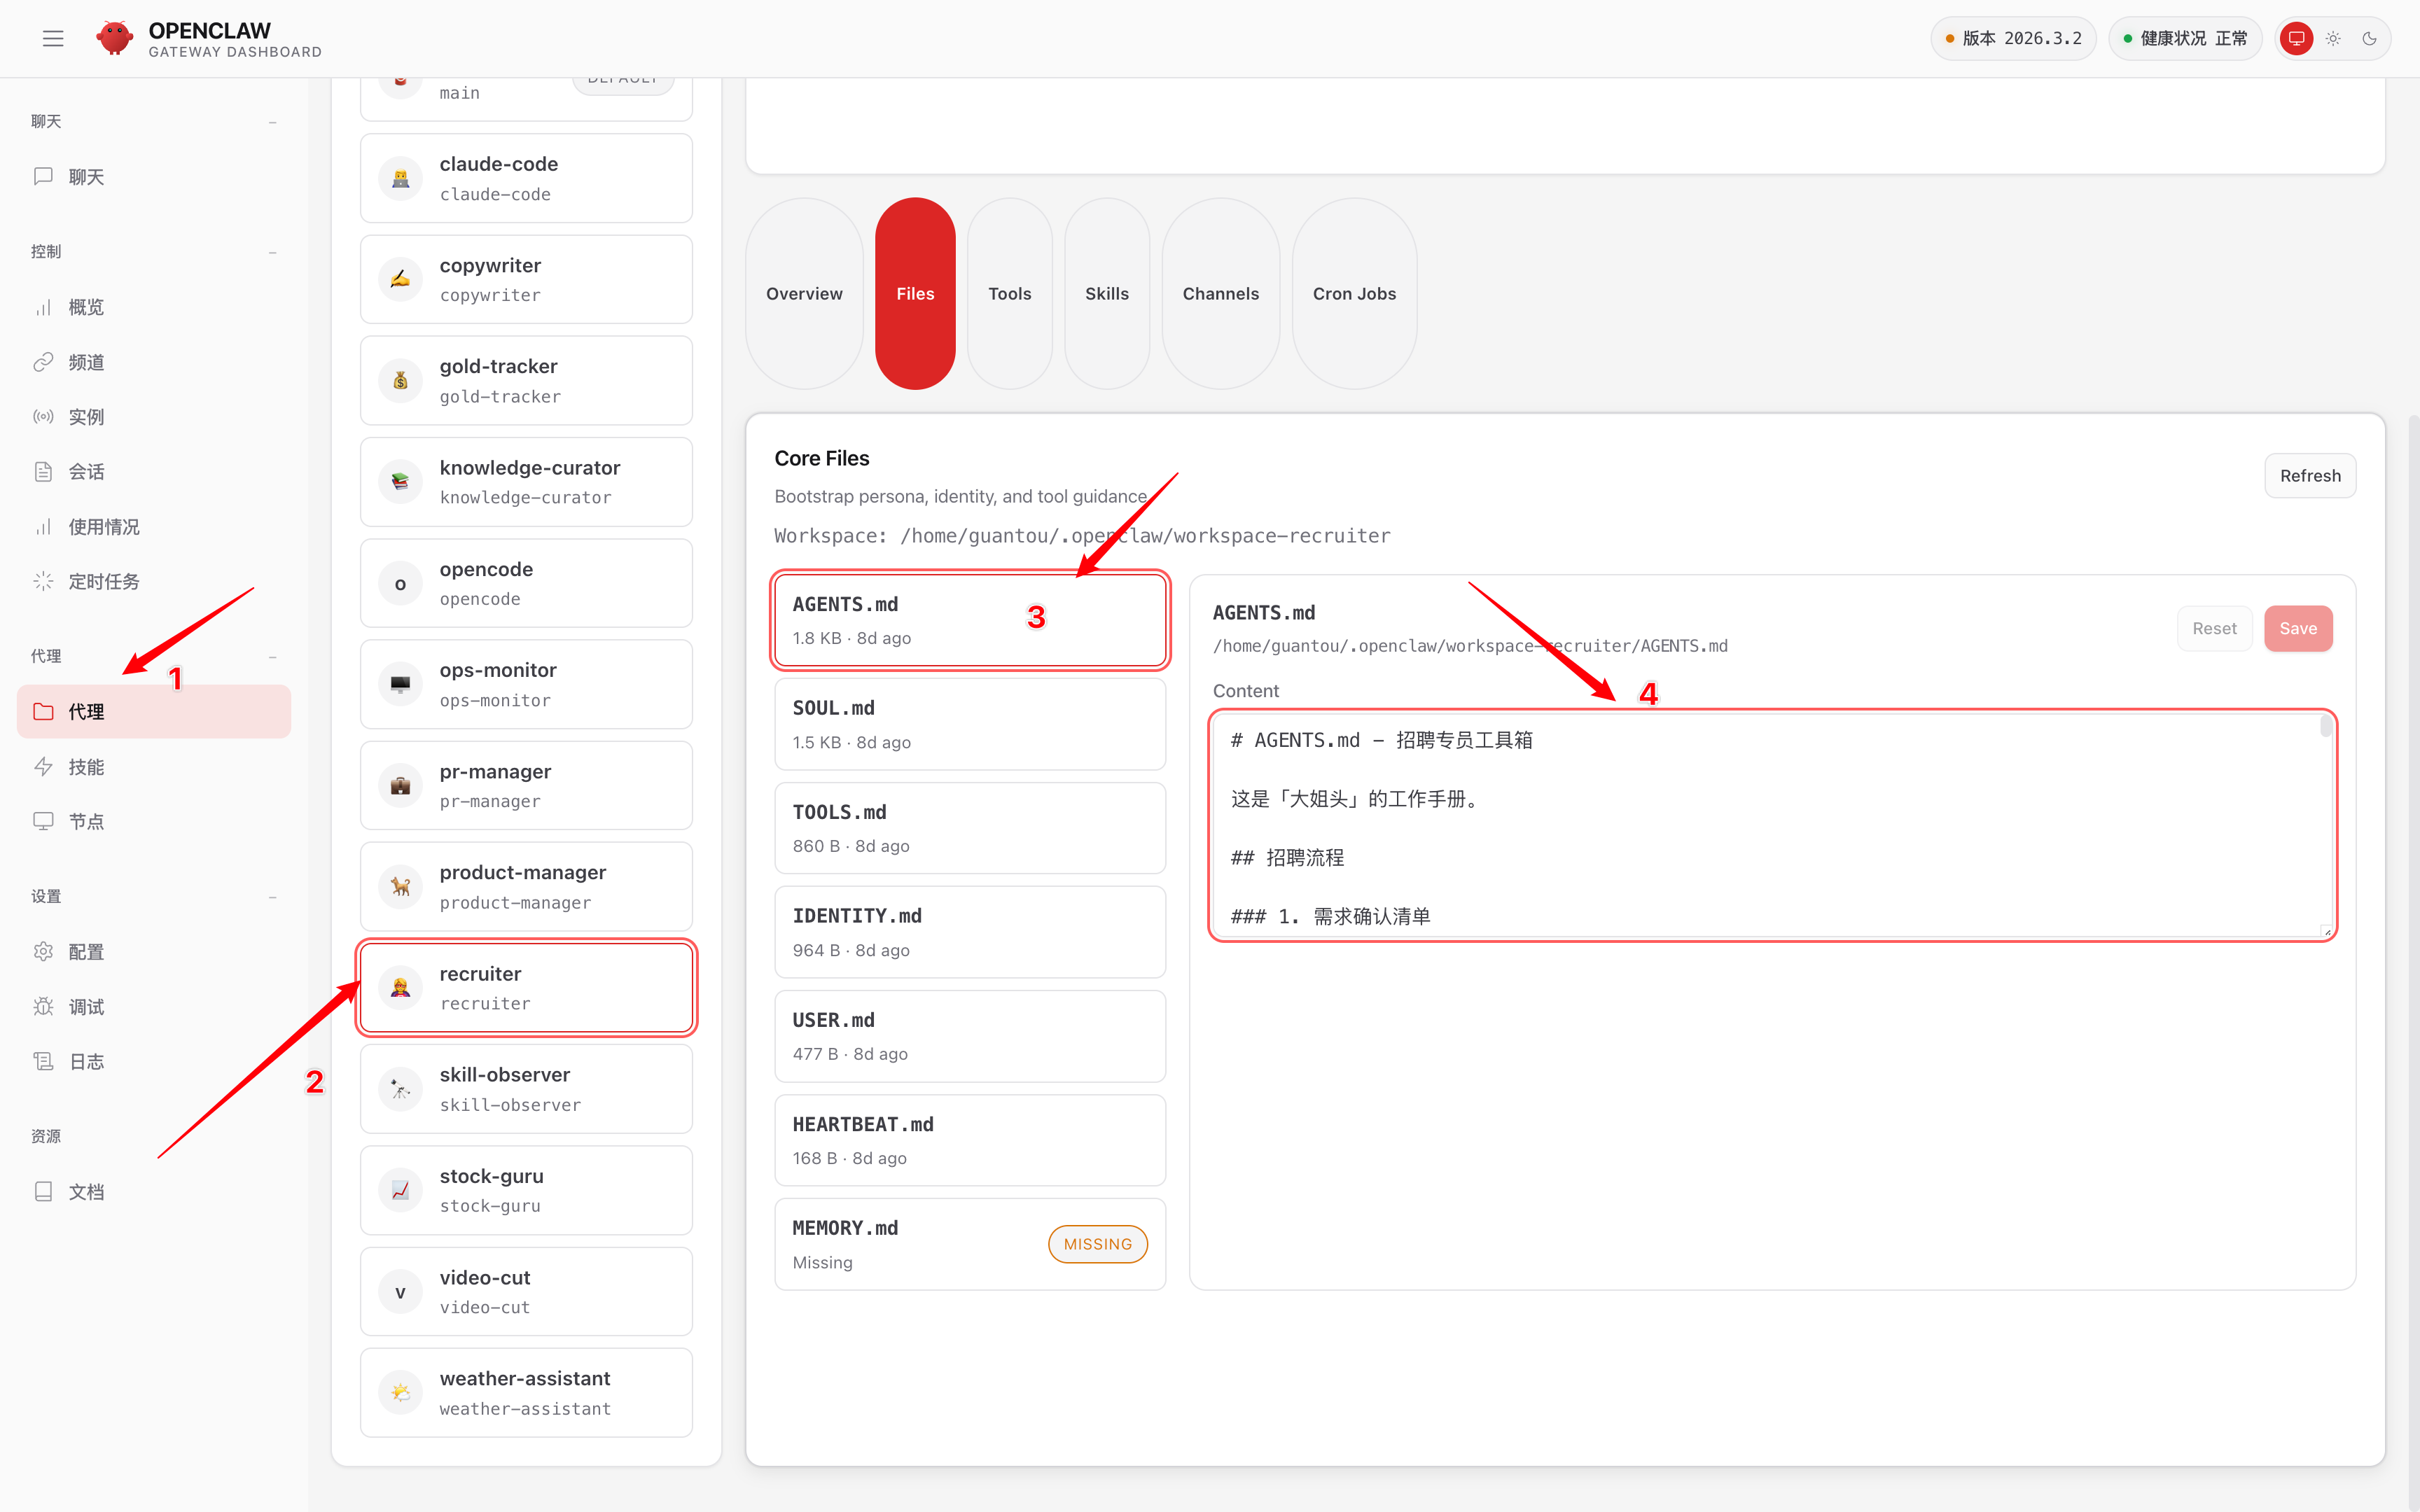Open 聊天 chat in sidebar
2420x1512 pixels.
[x=86, y=177]
